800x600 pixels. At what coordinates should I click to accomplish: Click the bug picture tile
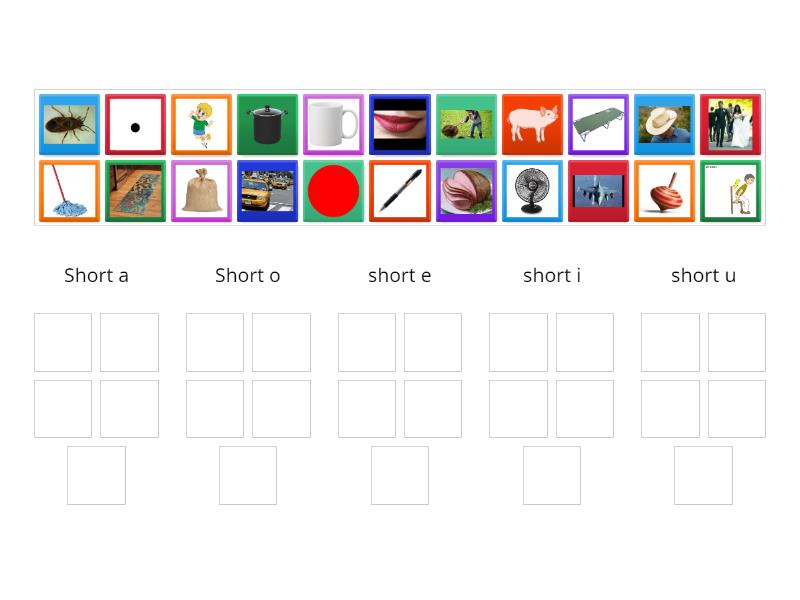[69, 125]
